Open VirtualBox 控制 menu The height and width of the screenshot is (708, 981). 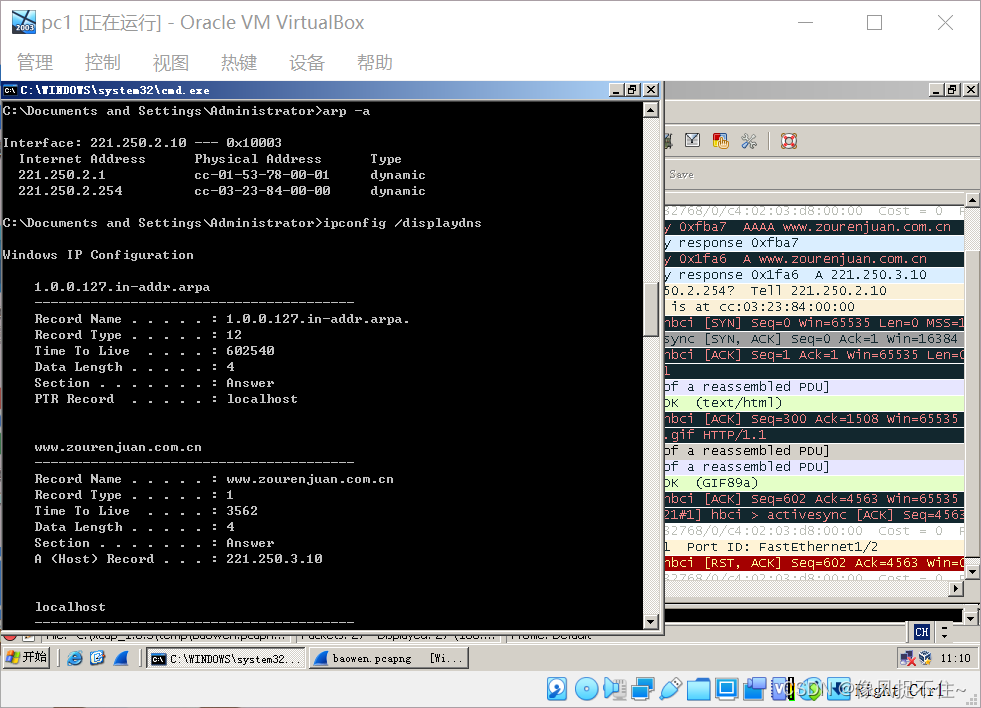click(x=103, y=63)
